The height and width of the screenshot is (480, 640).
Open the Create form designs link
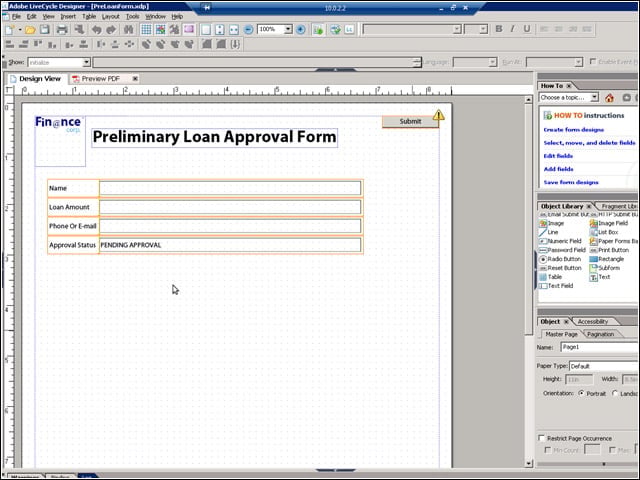pyautogui.click(x=573, y=130)
